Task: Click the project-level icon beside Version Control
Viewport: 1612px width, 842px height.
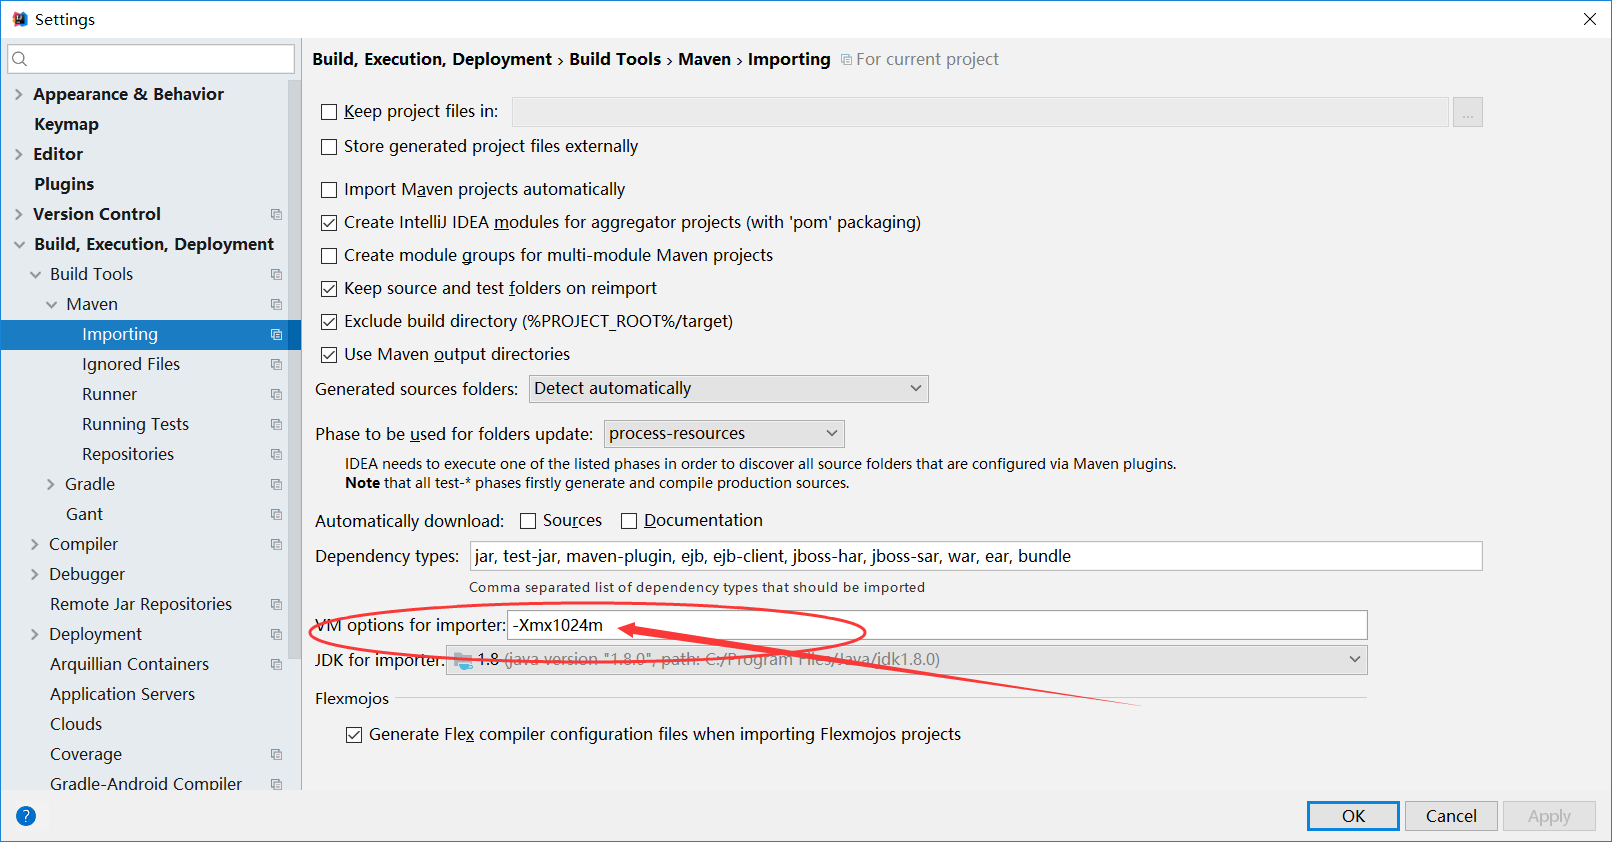Action: 276,214
